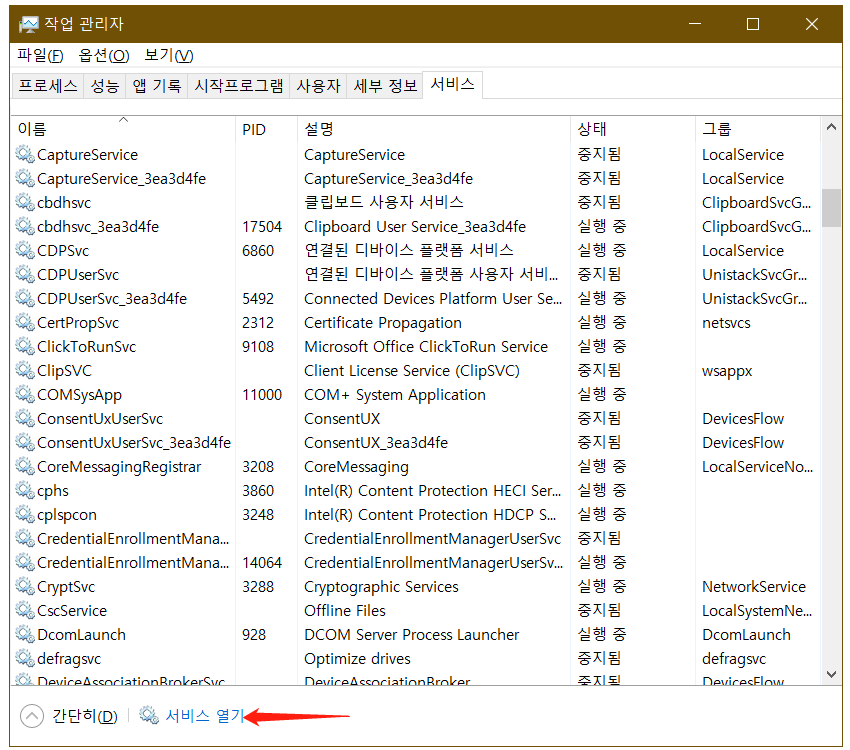Click the CDPSvc service icon
Screen dimensions: 850x750
pyautogui.click(x=24, y=250)
